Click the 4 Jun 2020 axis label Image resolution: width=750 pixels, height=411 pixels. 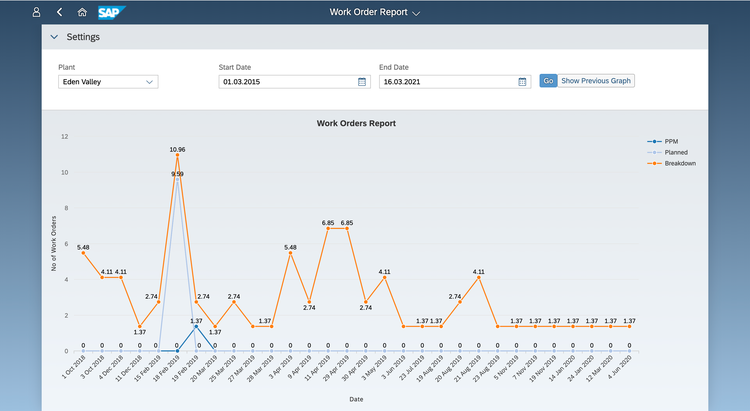click(x=620, y=367)
